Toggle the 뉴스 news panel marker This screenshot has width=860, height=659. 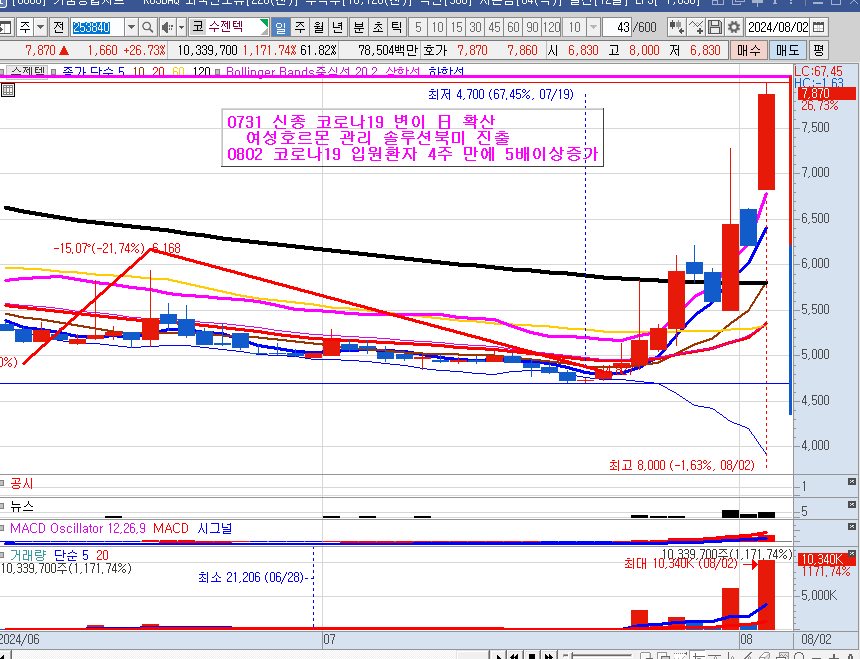click(x=4, y=507)
